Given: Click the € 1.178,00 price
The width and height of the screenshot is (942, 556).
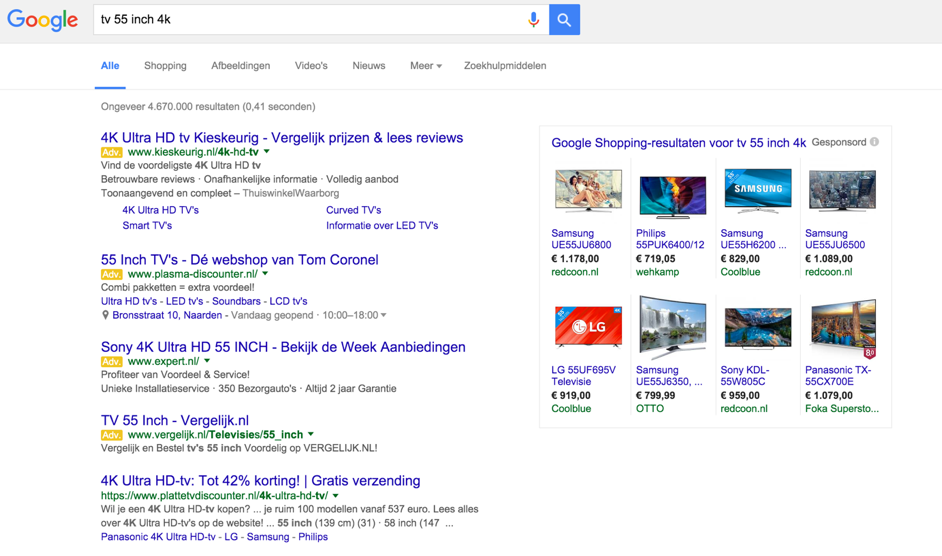Looking at the screenshot, I should coord(575,258).
